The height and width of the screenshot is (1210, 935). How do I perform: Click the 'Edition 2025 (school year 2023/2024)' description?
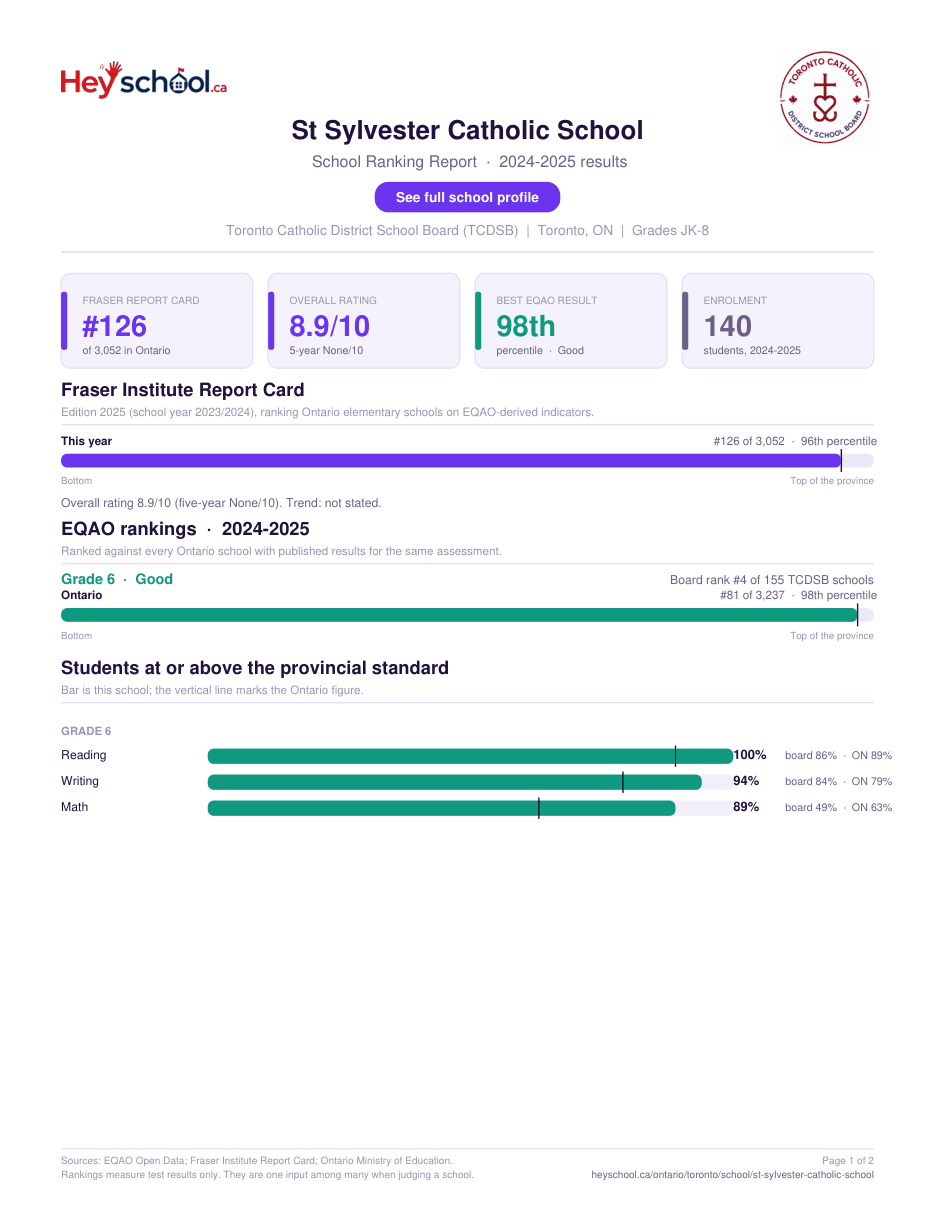[327, 412]
